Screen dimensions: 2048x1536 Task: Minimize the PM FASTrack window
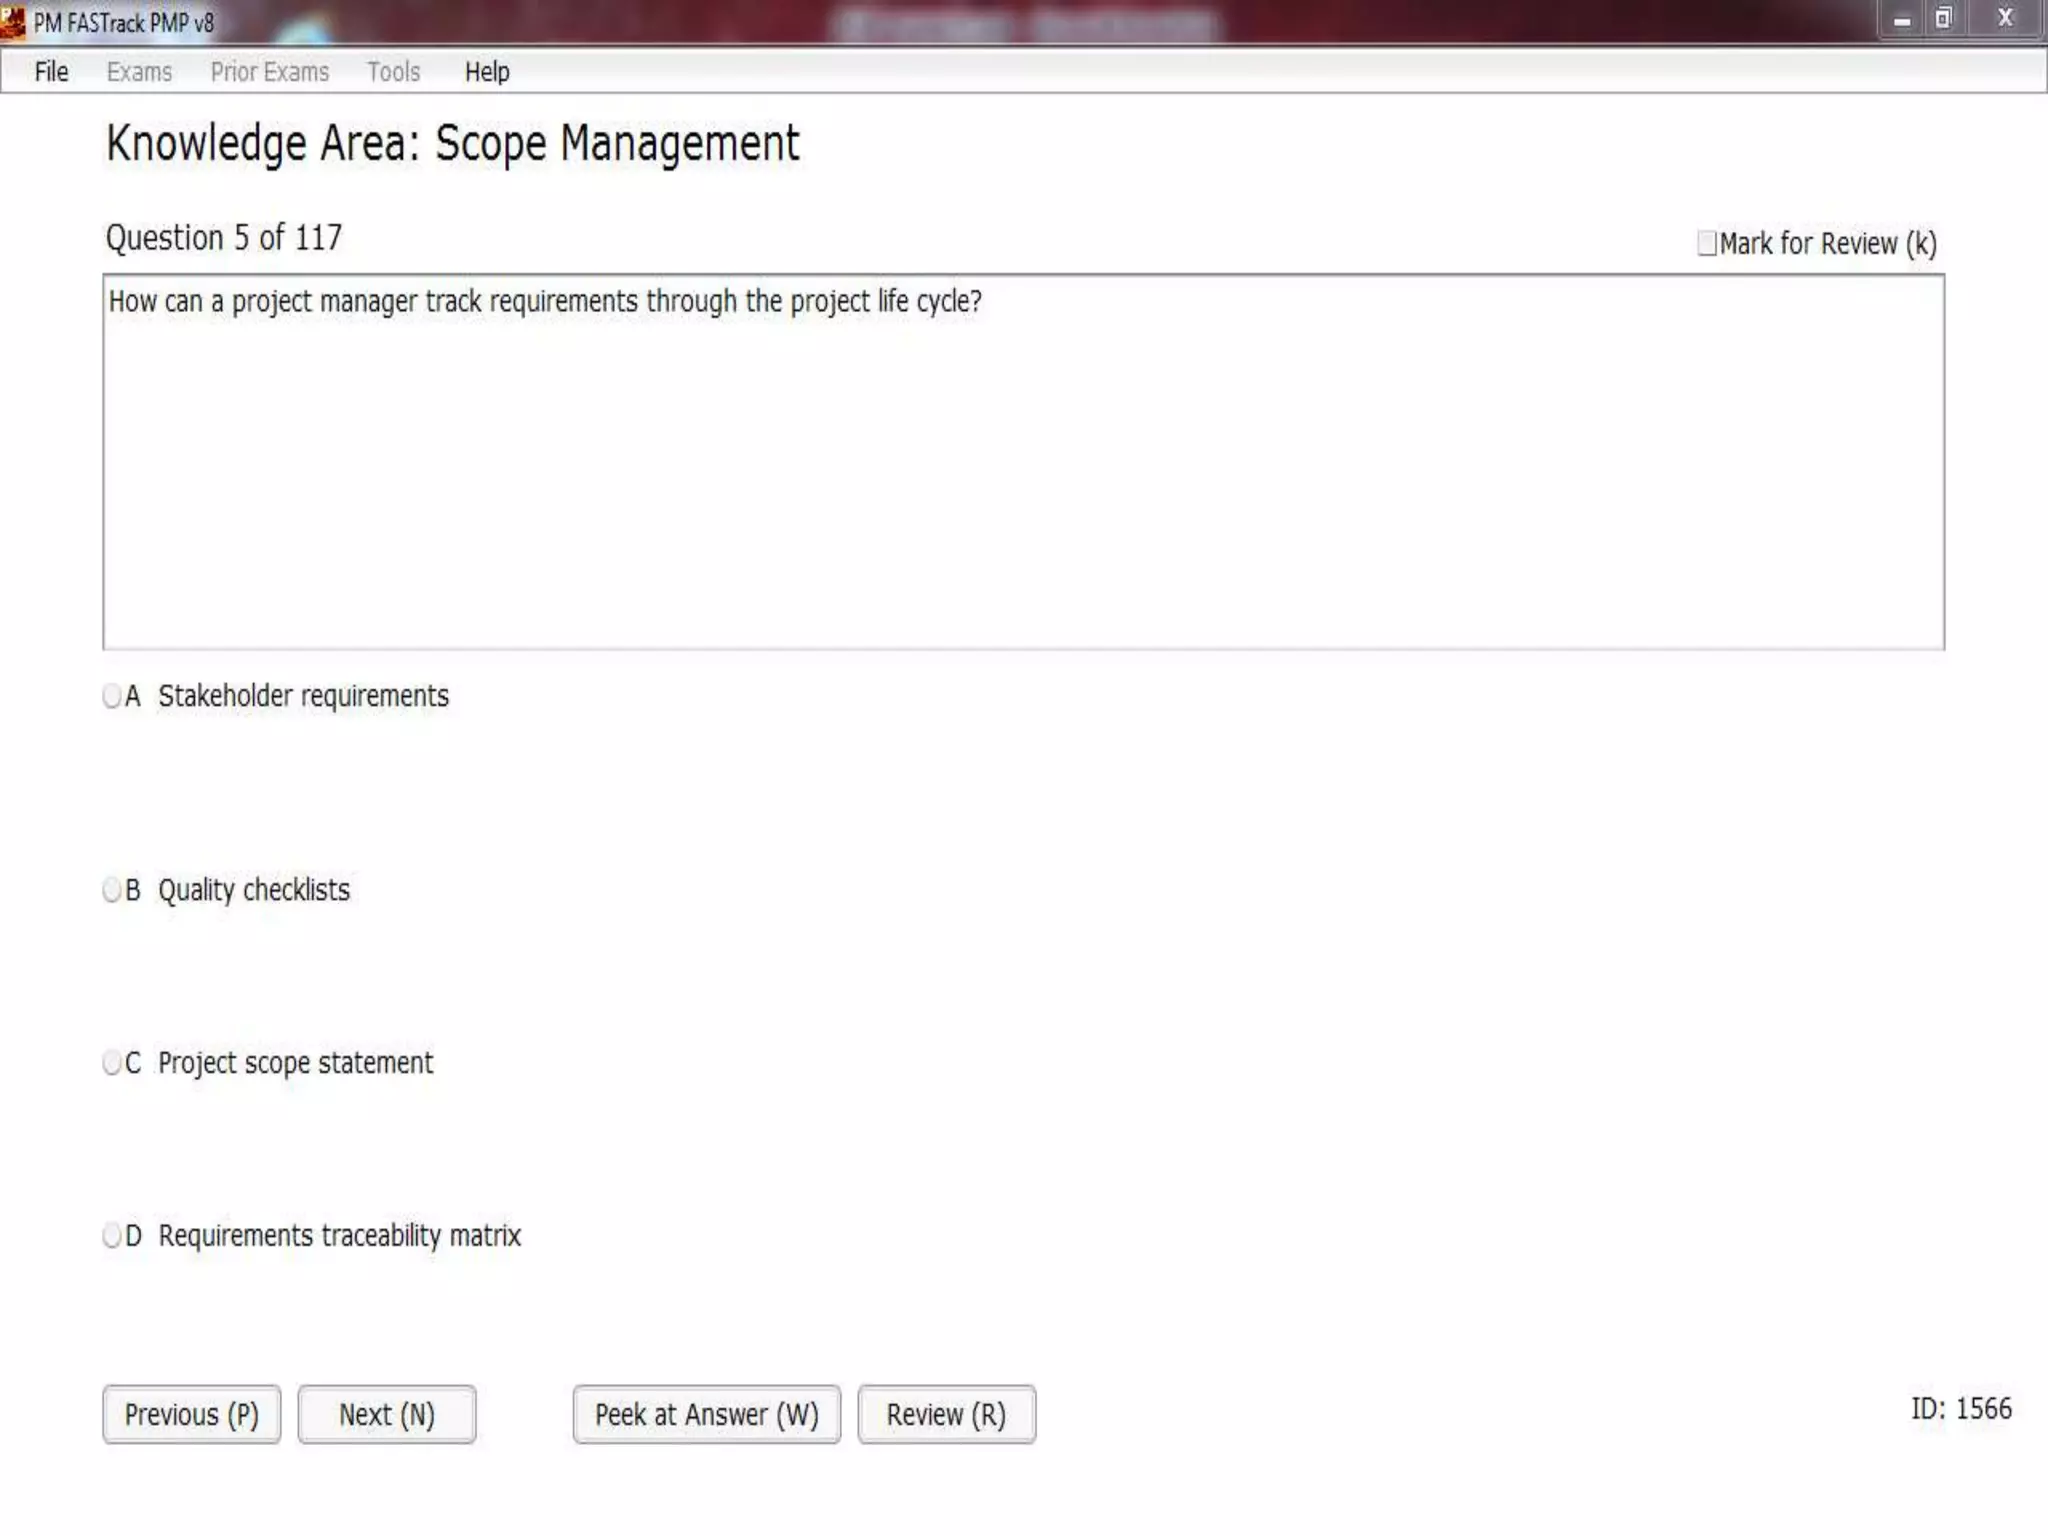pyautogui.click(x=1902, y=20)
